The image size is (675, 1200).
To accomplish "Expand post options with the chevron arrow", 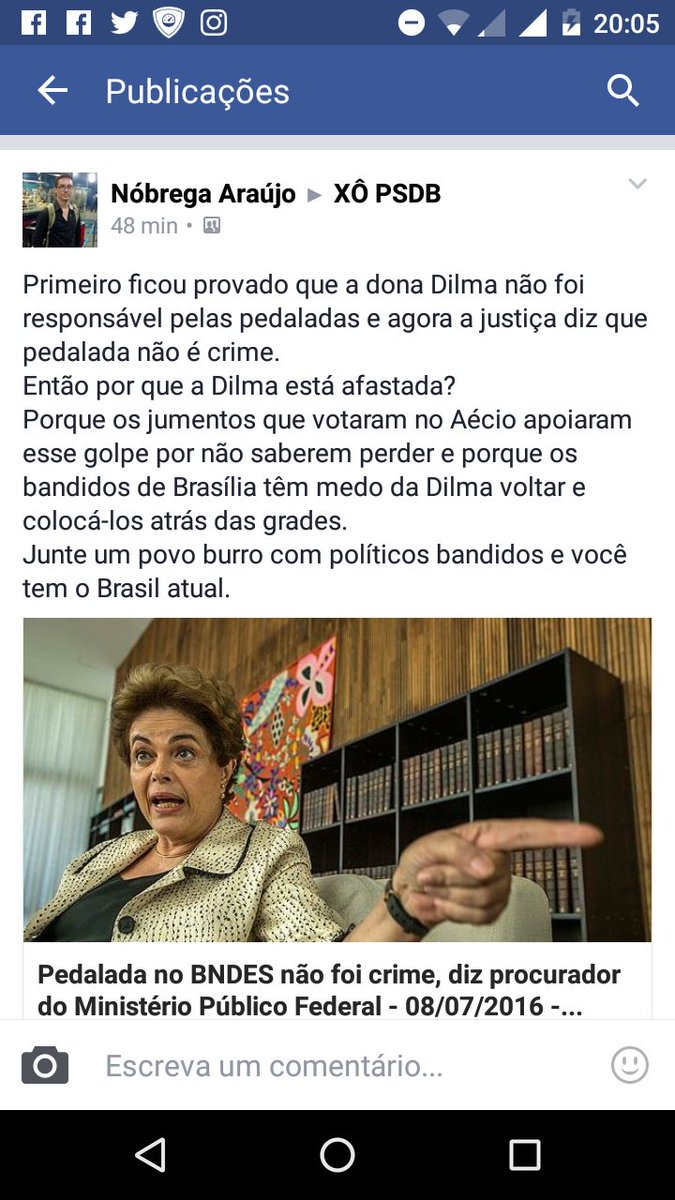I will pos(637,183).
